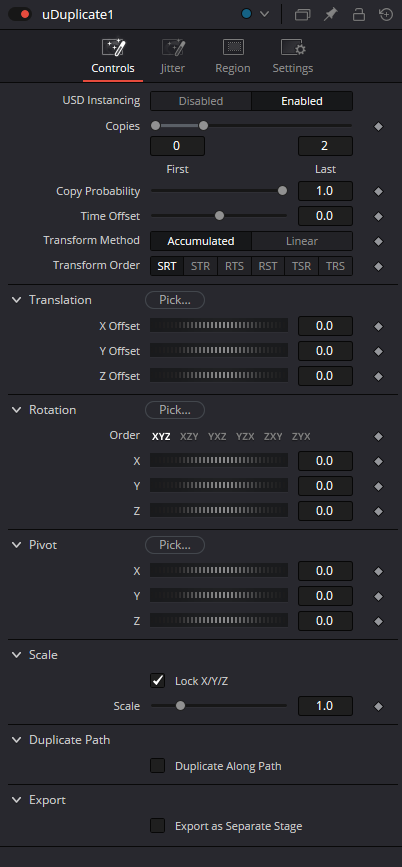Image resolution: width=402 pixels, height=867 pixels.
Task: Add keyframe for Rotation X
Action: pos(378,461)
